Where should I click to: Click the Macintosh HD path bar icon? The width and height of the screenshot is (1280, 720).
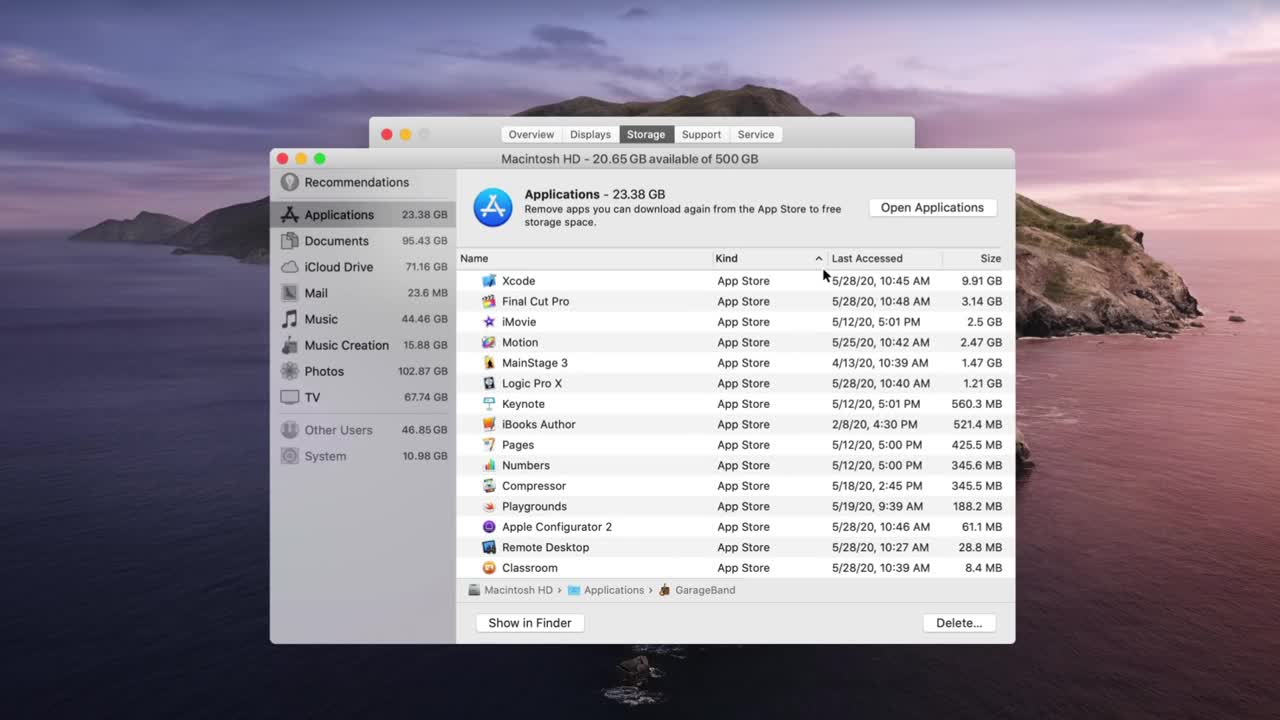(474, 590)
